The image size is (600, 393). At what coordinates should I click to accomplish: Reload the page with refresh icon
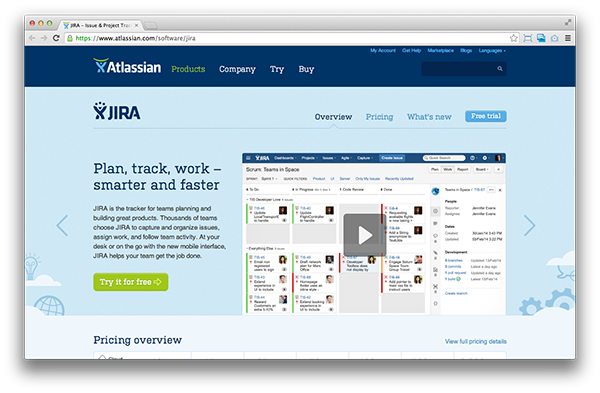pyautogui.click(x=56, y=38)
